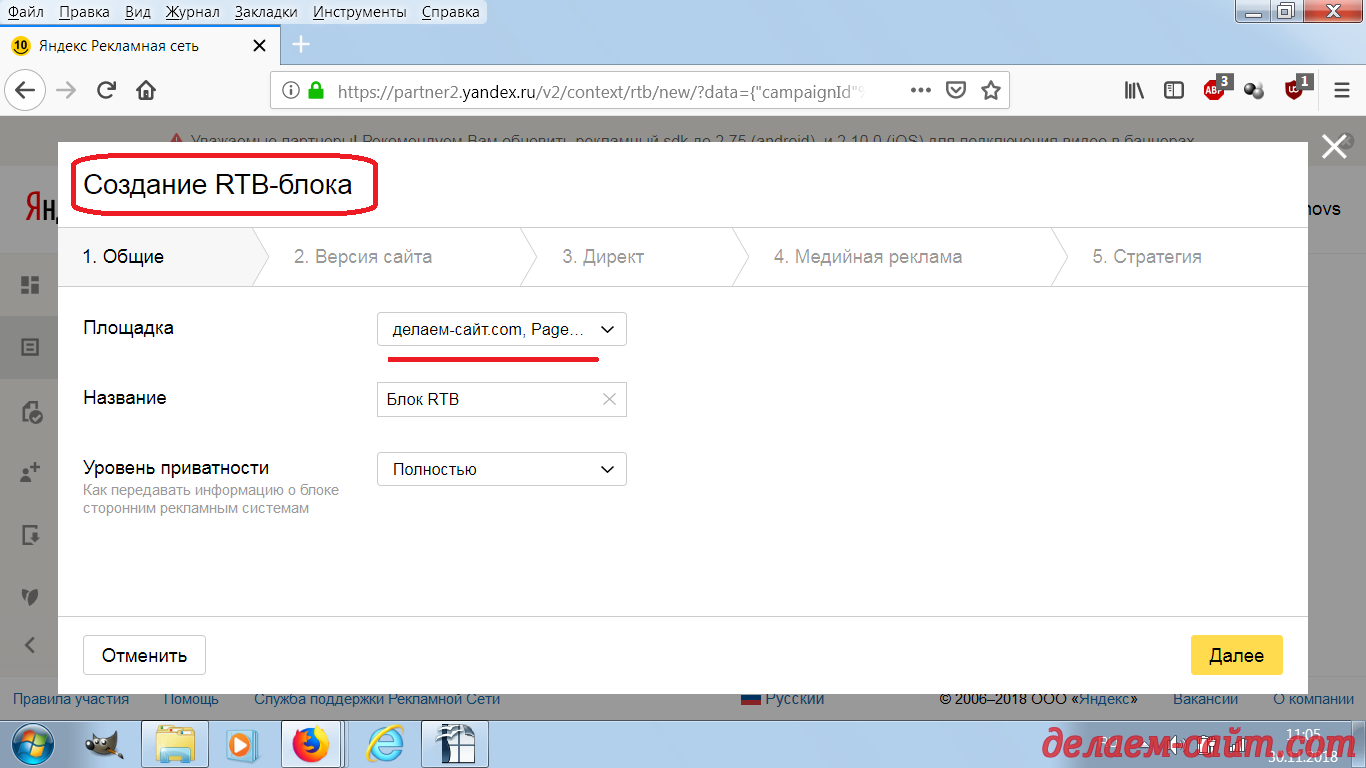Open a new browser tab

click(x=300, y=45)
